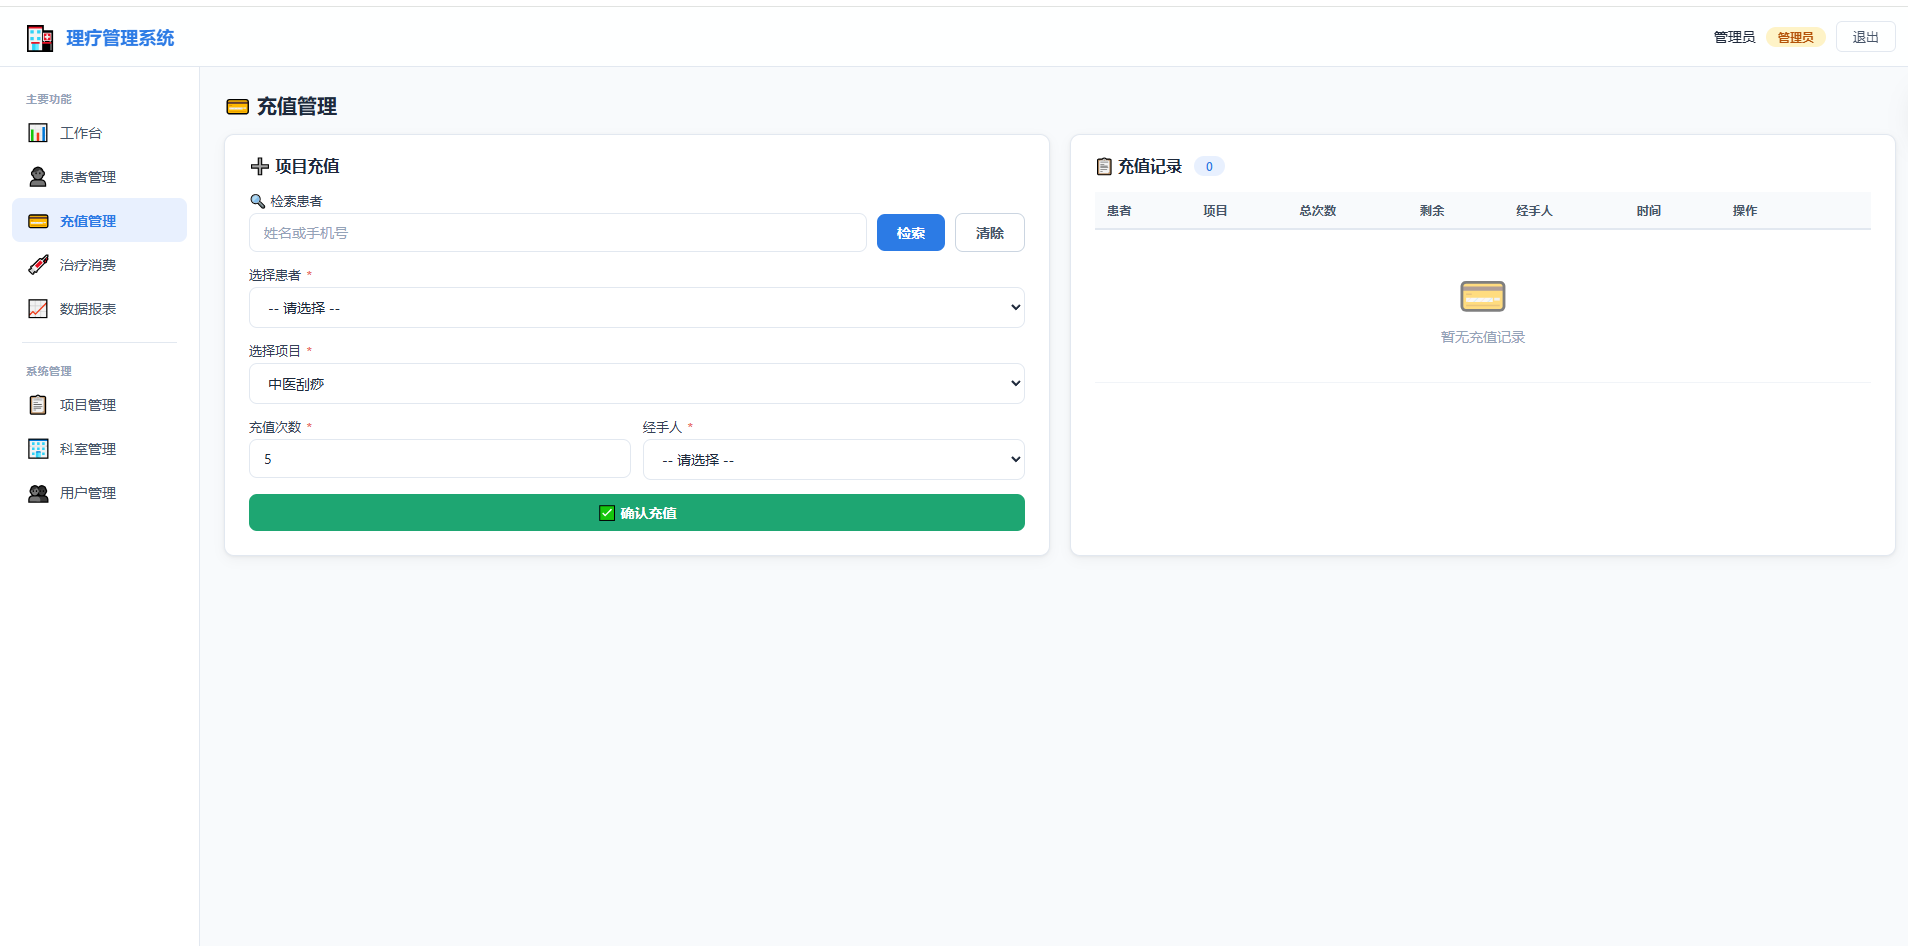Click the 总次数 column header

coord(1318,211)
